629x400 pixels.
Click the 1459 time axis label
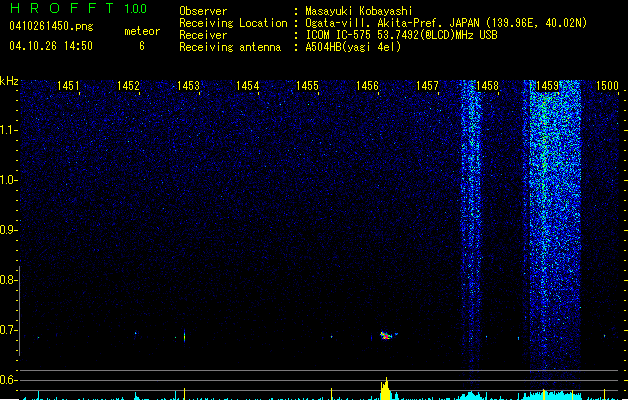547,86
